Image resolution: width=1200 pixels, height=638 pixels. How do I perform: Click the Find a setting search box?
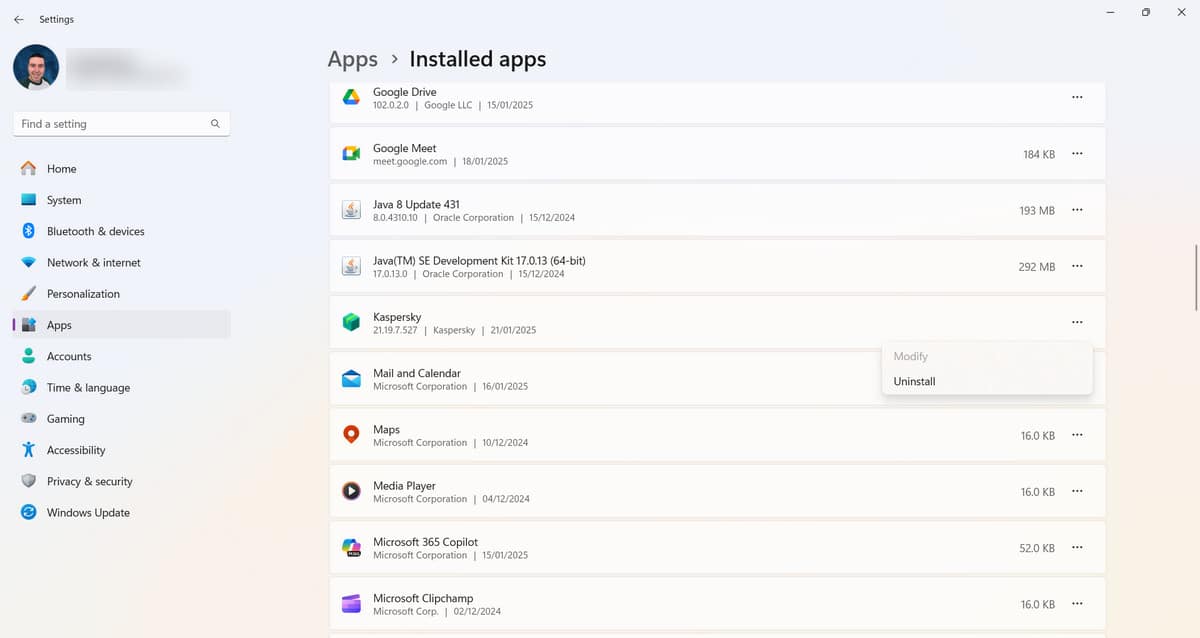click(x=121, y=124)
